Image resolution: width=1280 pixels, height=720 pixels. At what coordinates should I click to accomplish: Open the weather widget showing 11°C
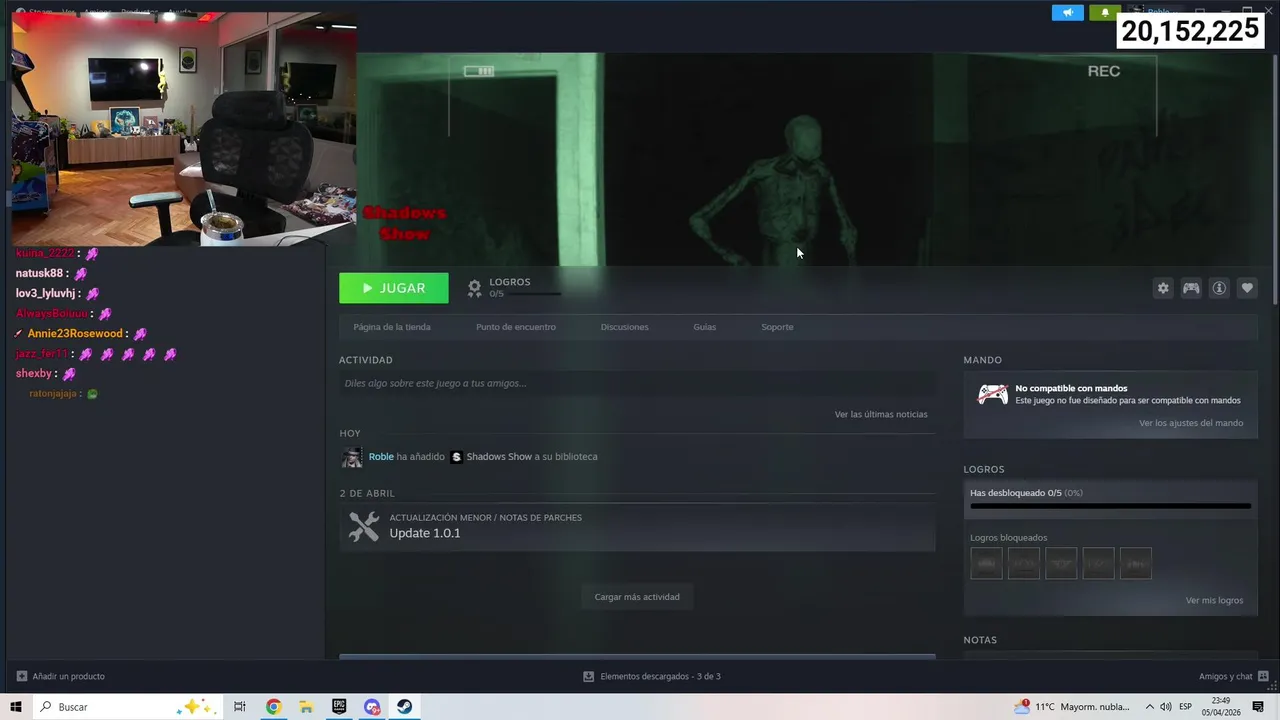1071,707
